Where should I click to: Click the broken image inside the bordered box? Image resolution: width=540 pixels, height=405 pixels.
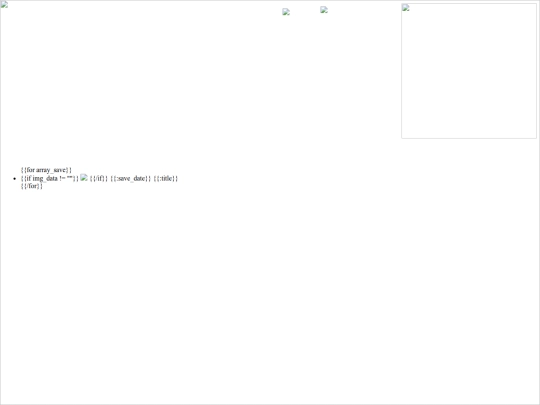[x=406, y=8]
